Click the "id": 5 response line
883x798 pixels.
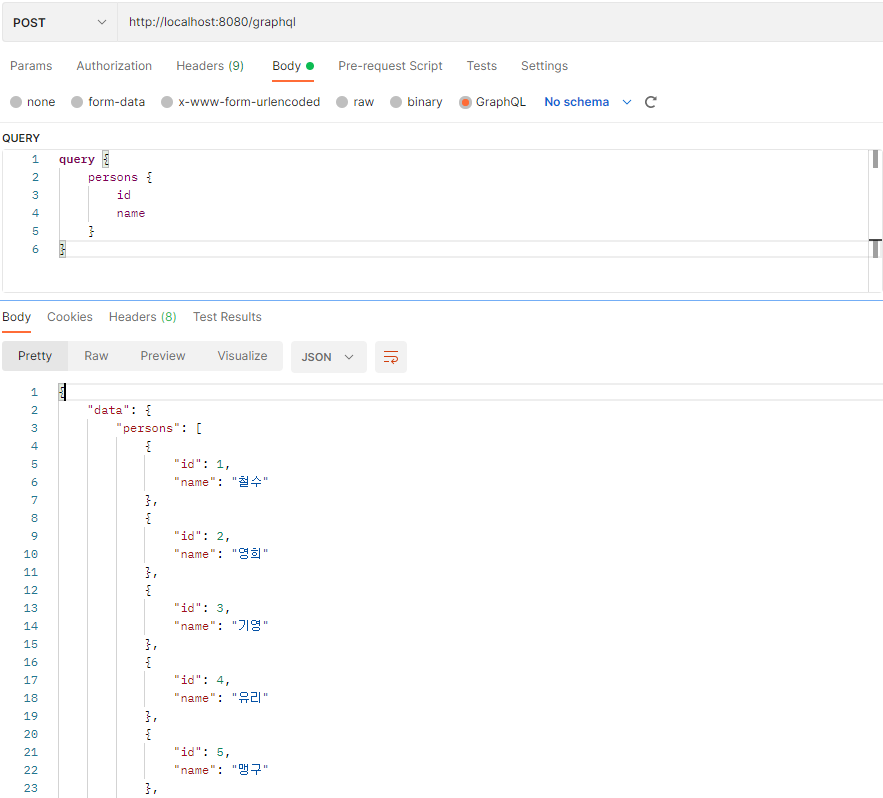click(x=202, y=752)
